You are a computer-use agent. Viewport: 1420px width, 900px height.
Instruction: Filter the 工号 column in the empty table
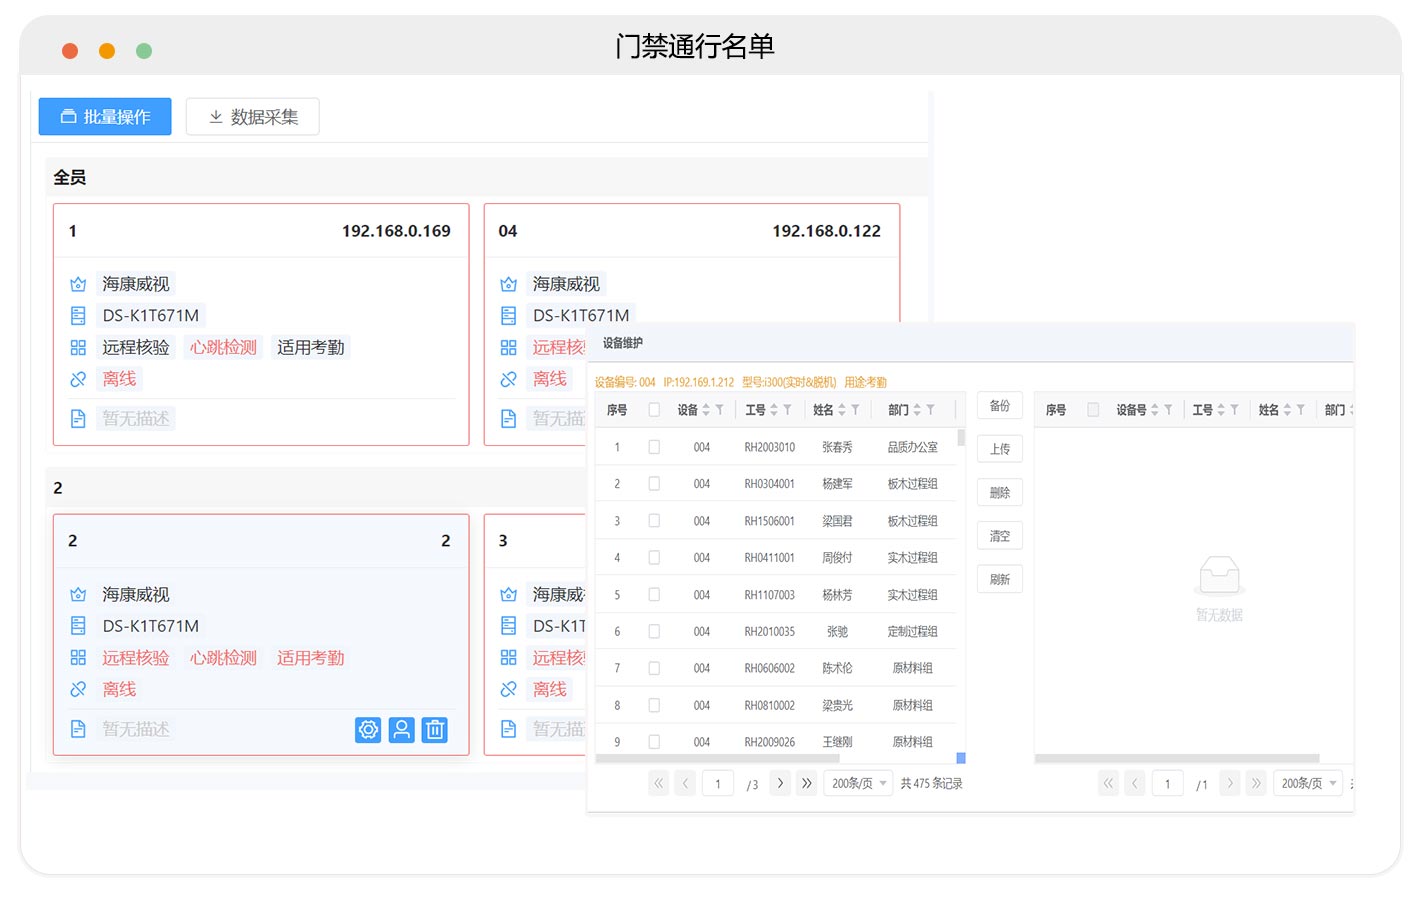[x=1234, y=410]
